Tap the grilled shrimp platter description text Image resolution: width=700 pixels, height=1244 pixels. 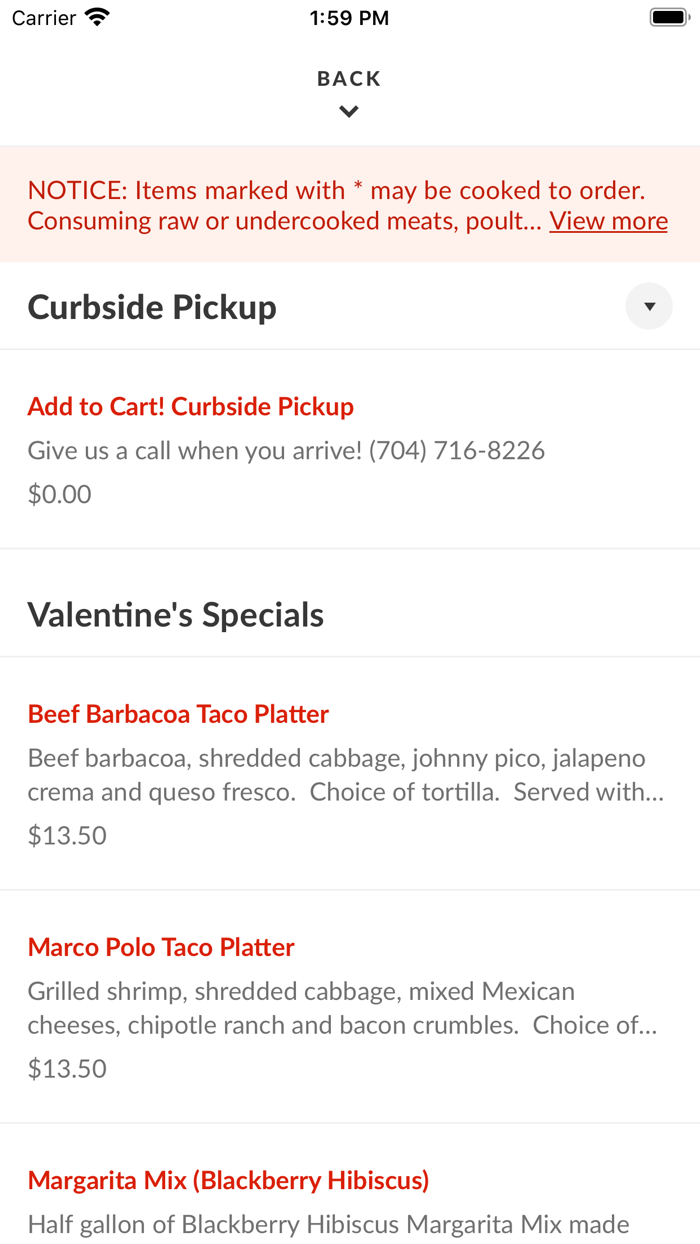(342, 1008)
